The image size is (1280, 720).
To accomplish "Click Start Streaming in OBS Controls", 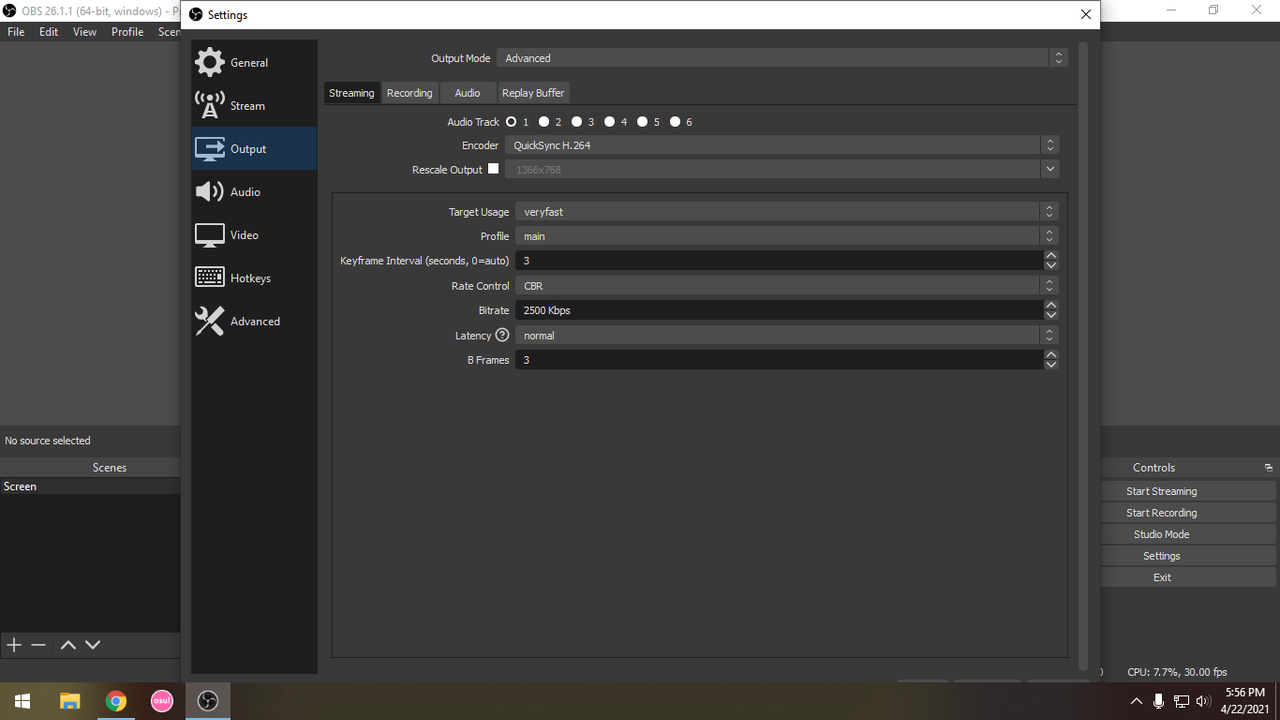I will coord(1161,491).
